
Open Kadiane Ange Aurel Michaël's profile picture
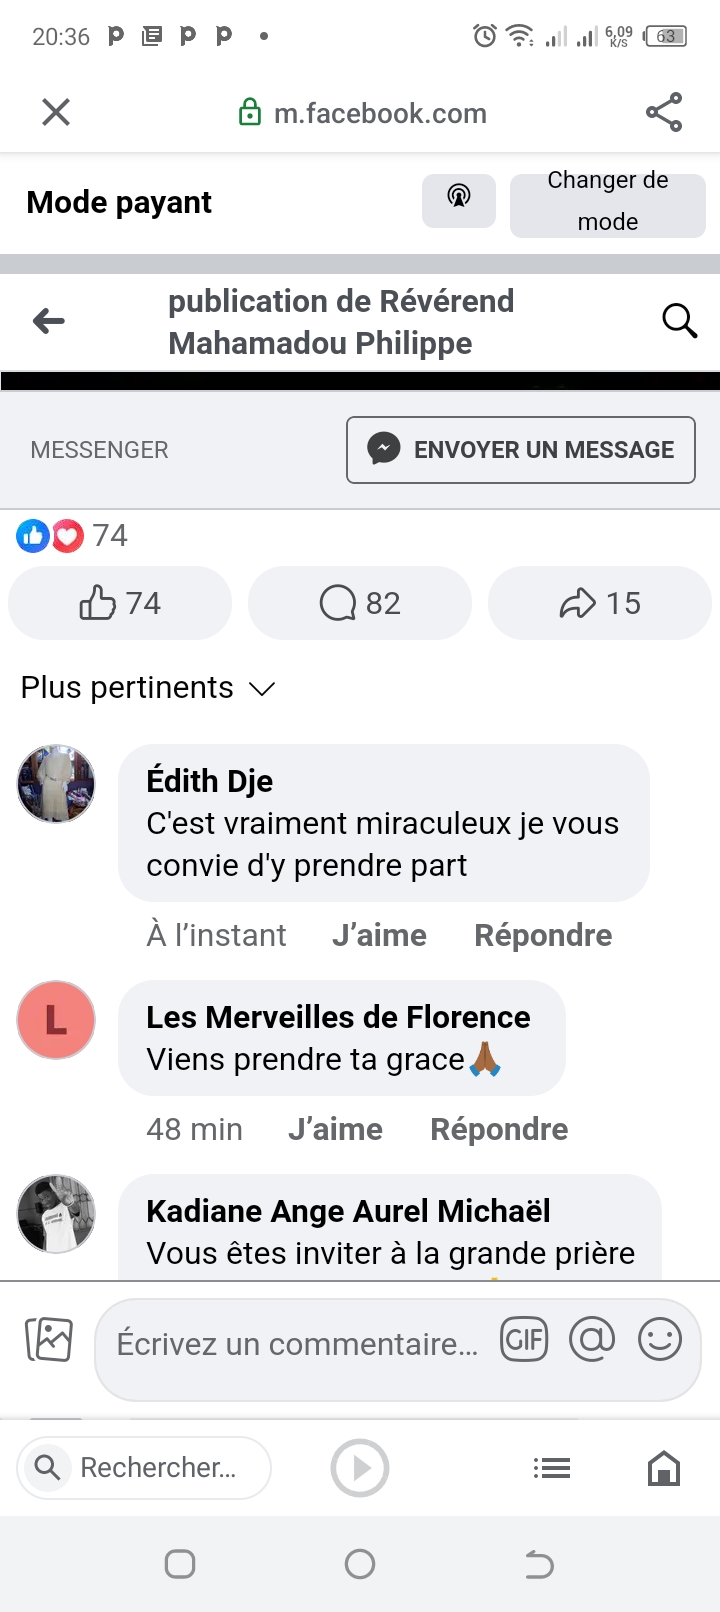point(56,1214)
